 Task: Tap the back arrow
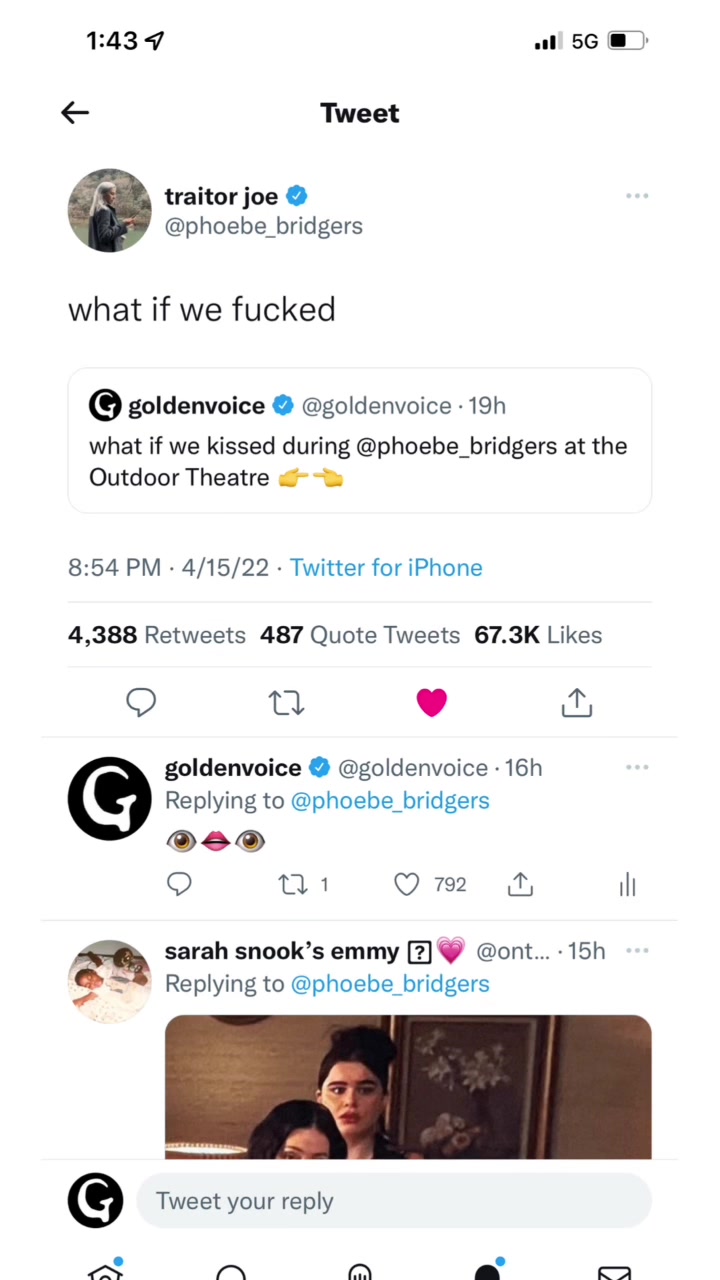tap(75, 113)
